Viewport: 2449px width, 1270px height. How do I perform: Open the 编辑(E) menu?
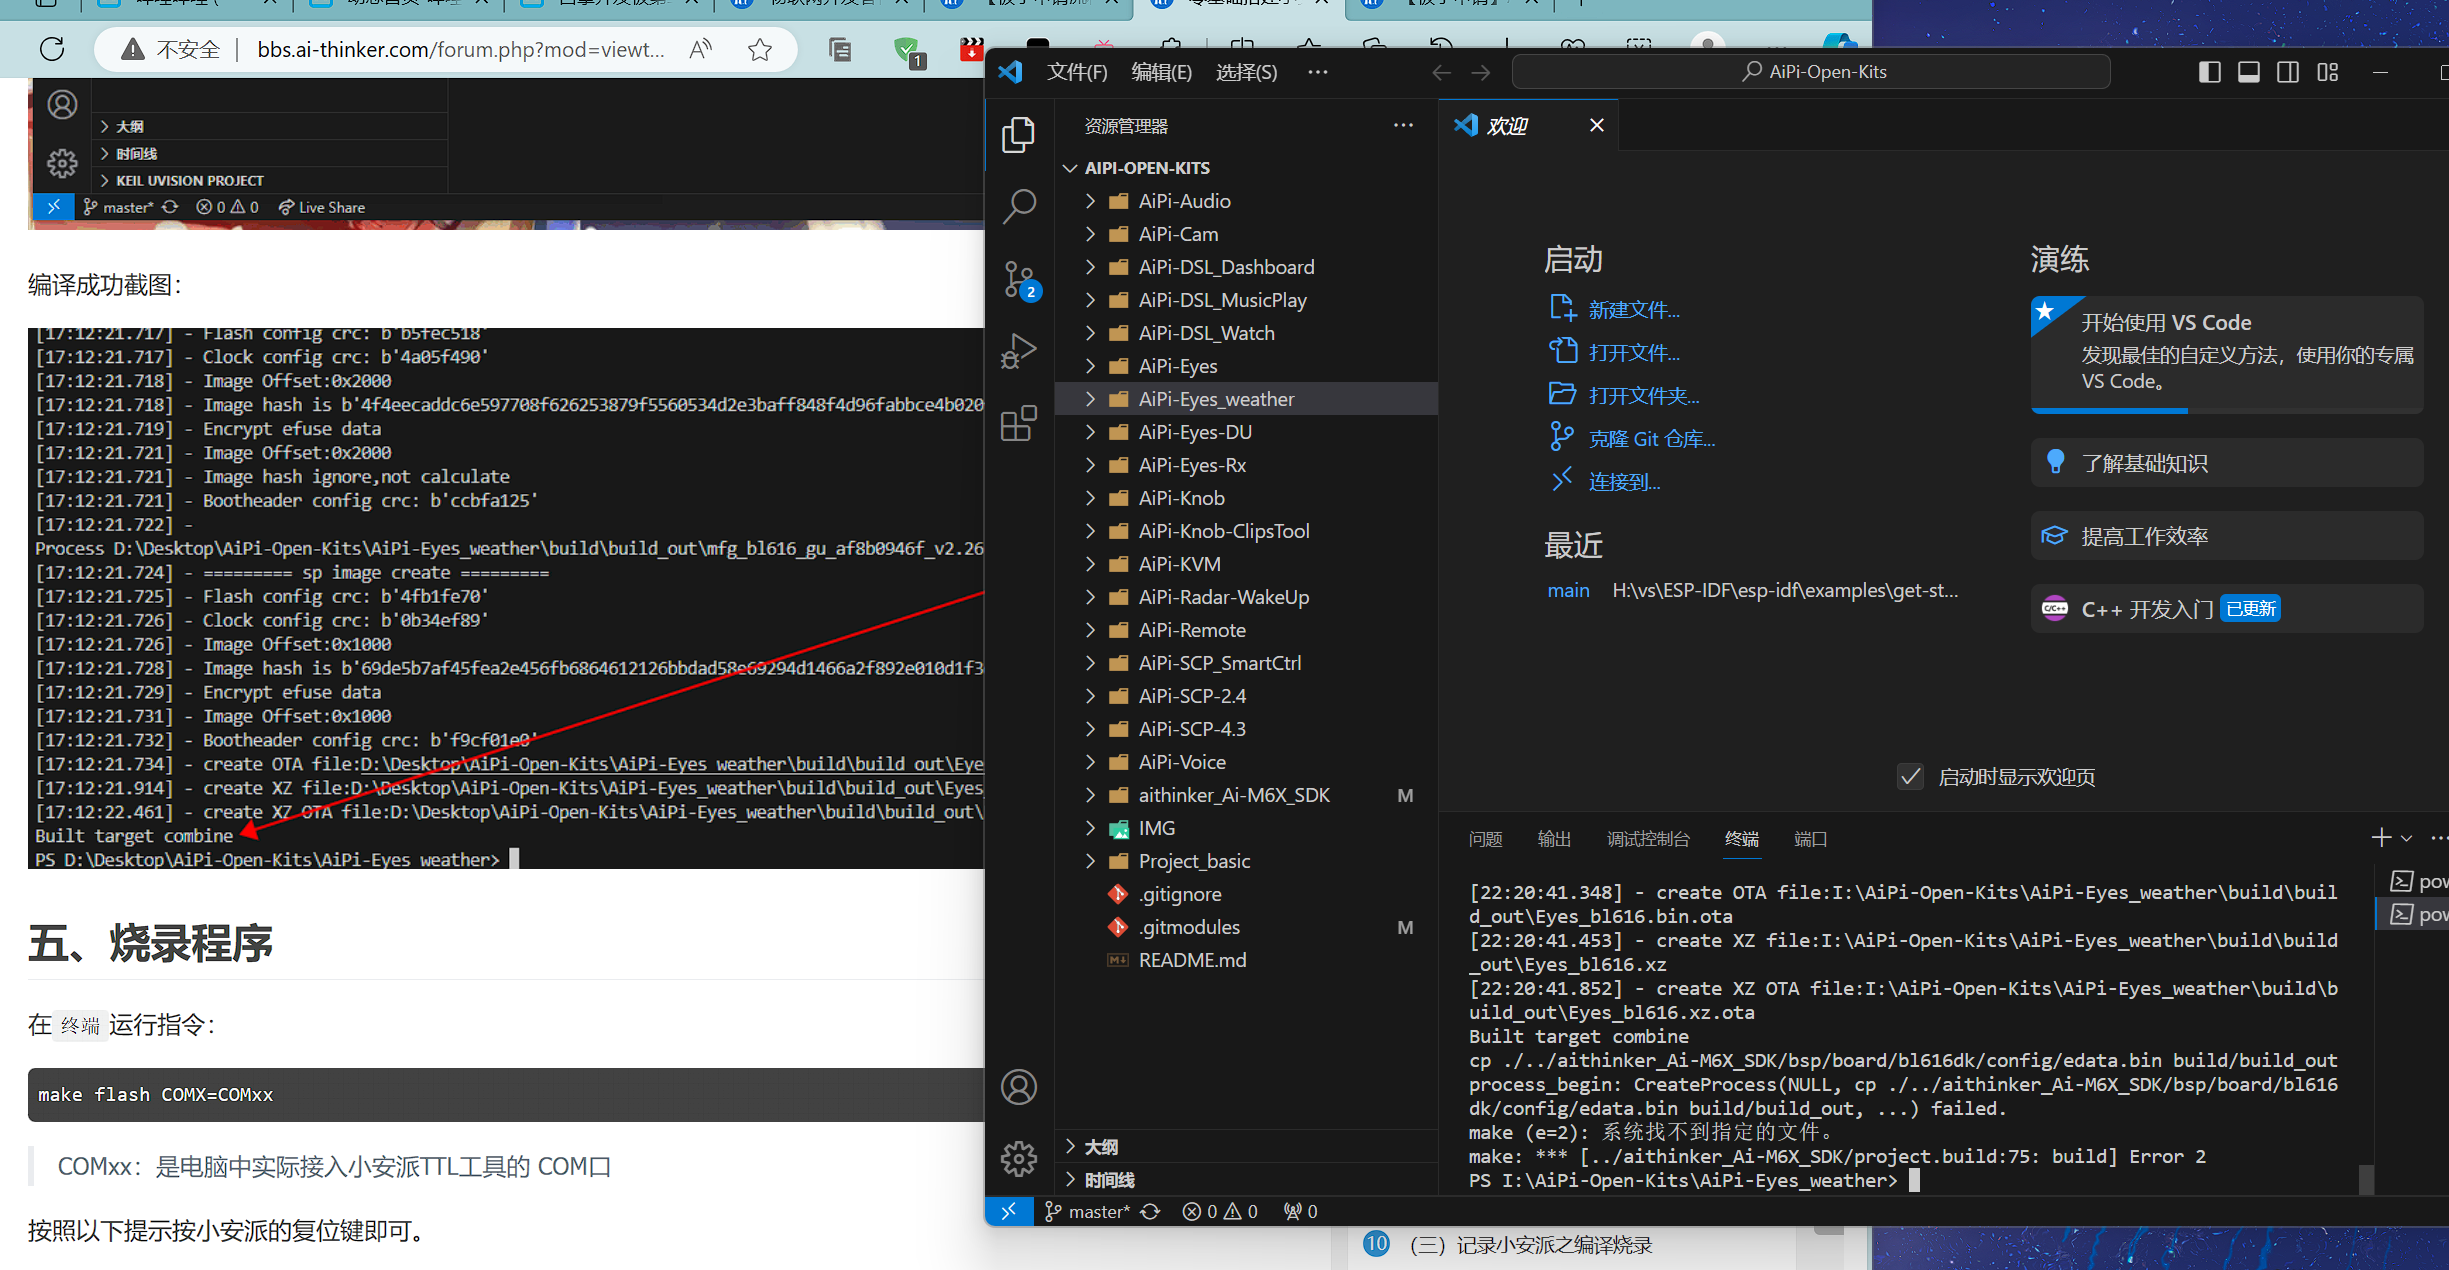tap(1161, 72)
